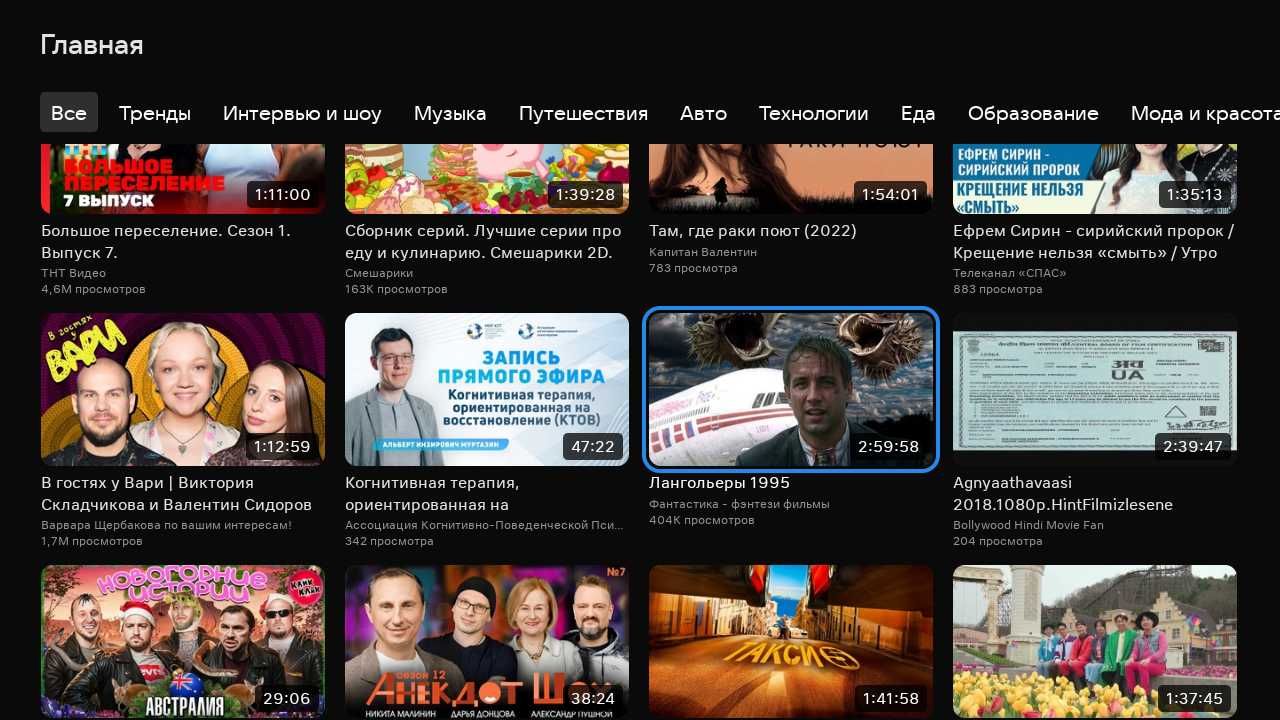1280x720 pixels.
Task: Click the 2:39:47 duration badge
Action: click(1194, 446)
